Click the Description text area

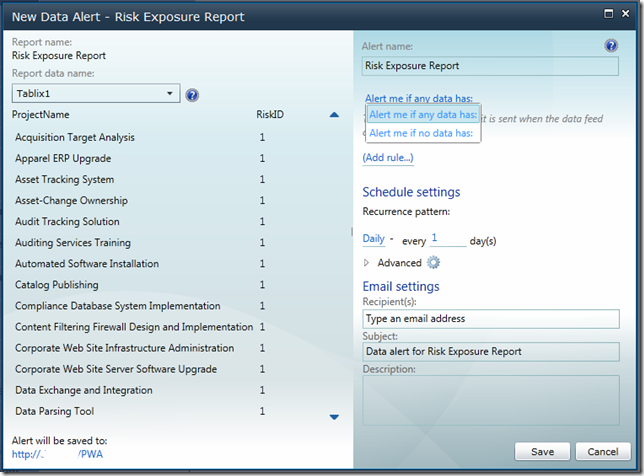[x=490, y=400]
